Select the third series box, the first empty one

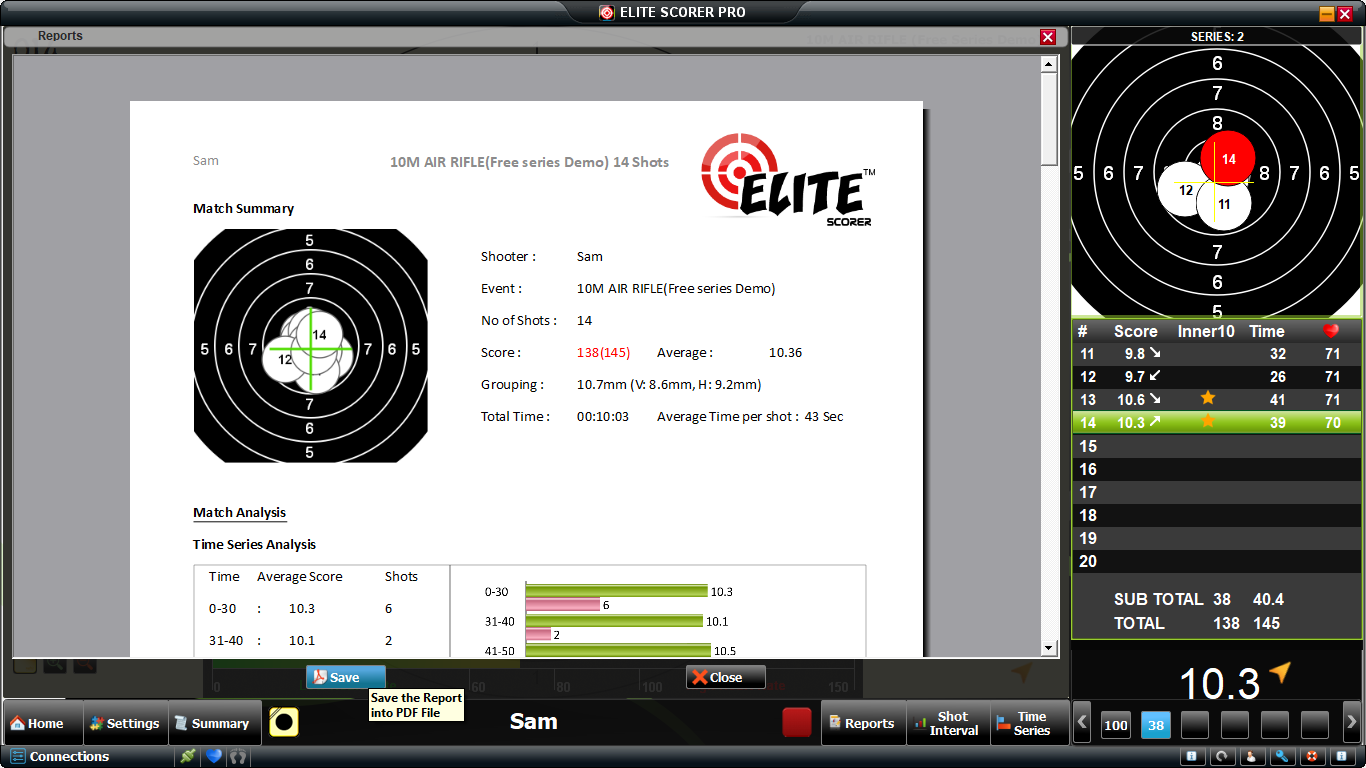click(1195, 725)
